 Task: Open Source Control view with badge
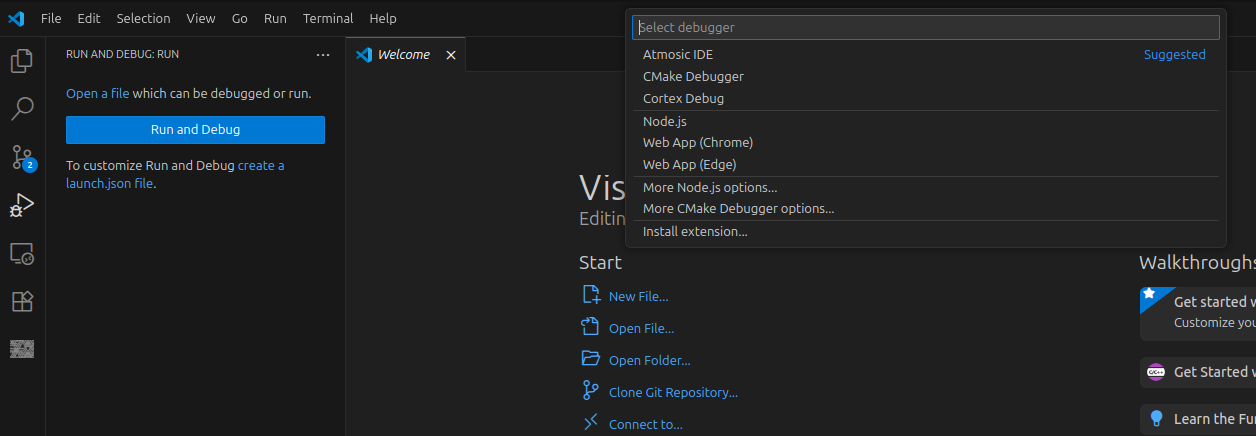pyautogui.click(x=22, y=157)
